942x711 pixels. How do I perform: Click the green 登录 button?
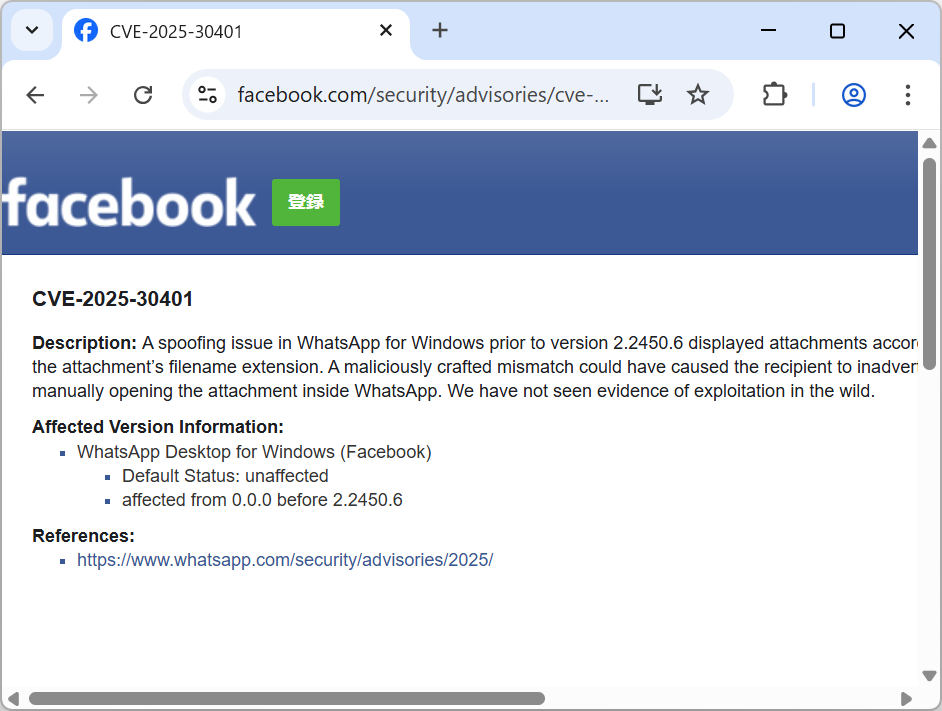[305, 202]
